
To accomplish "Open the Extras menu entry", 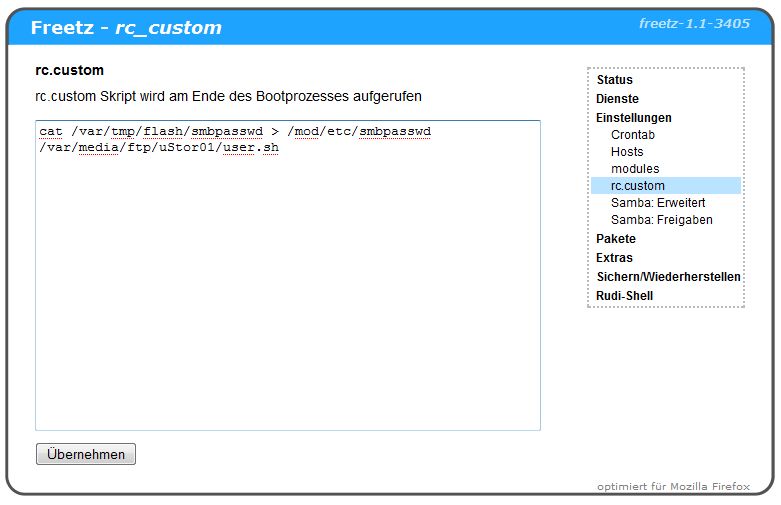I will pos(614,258).
